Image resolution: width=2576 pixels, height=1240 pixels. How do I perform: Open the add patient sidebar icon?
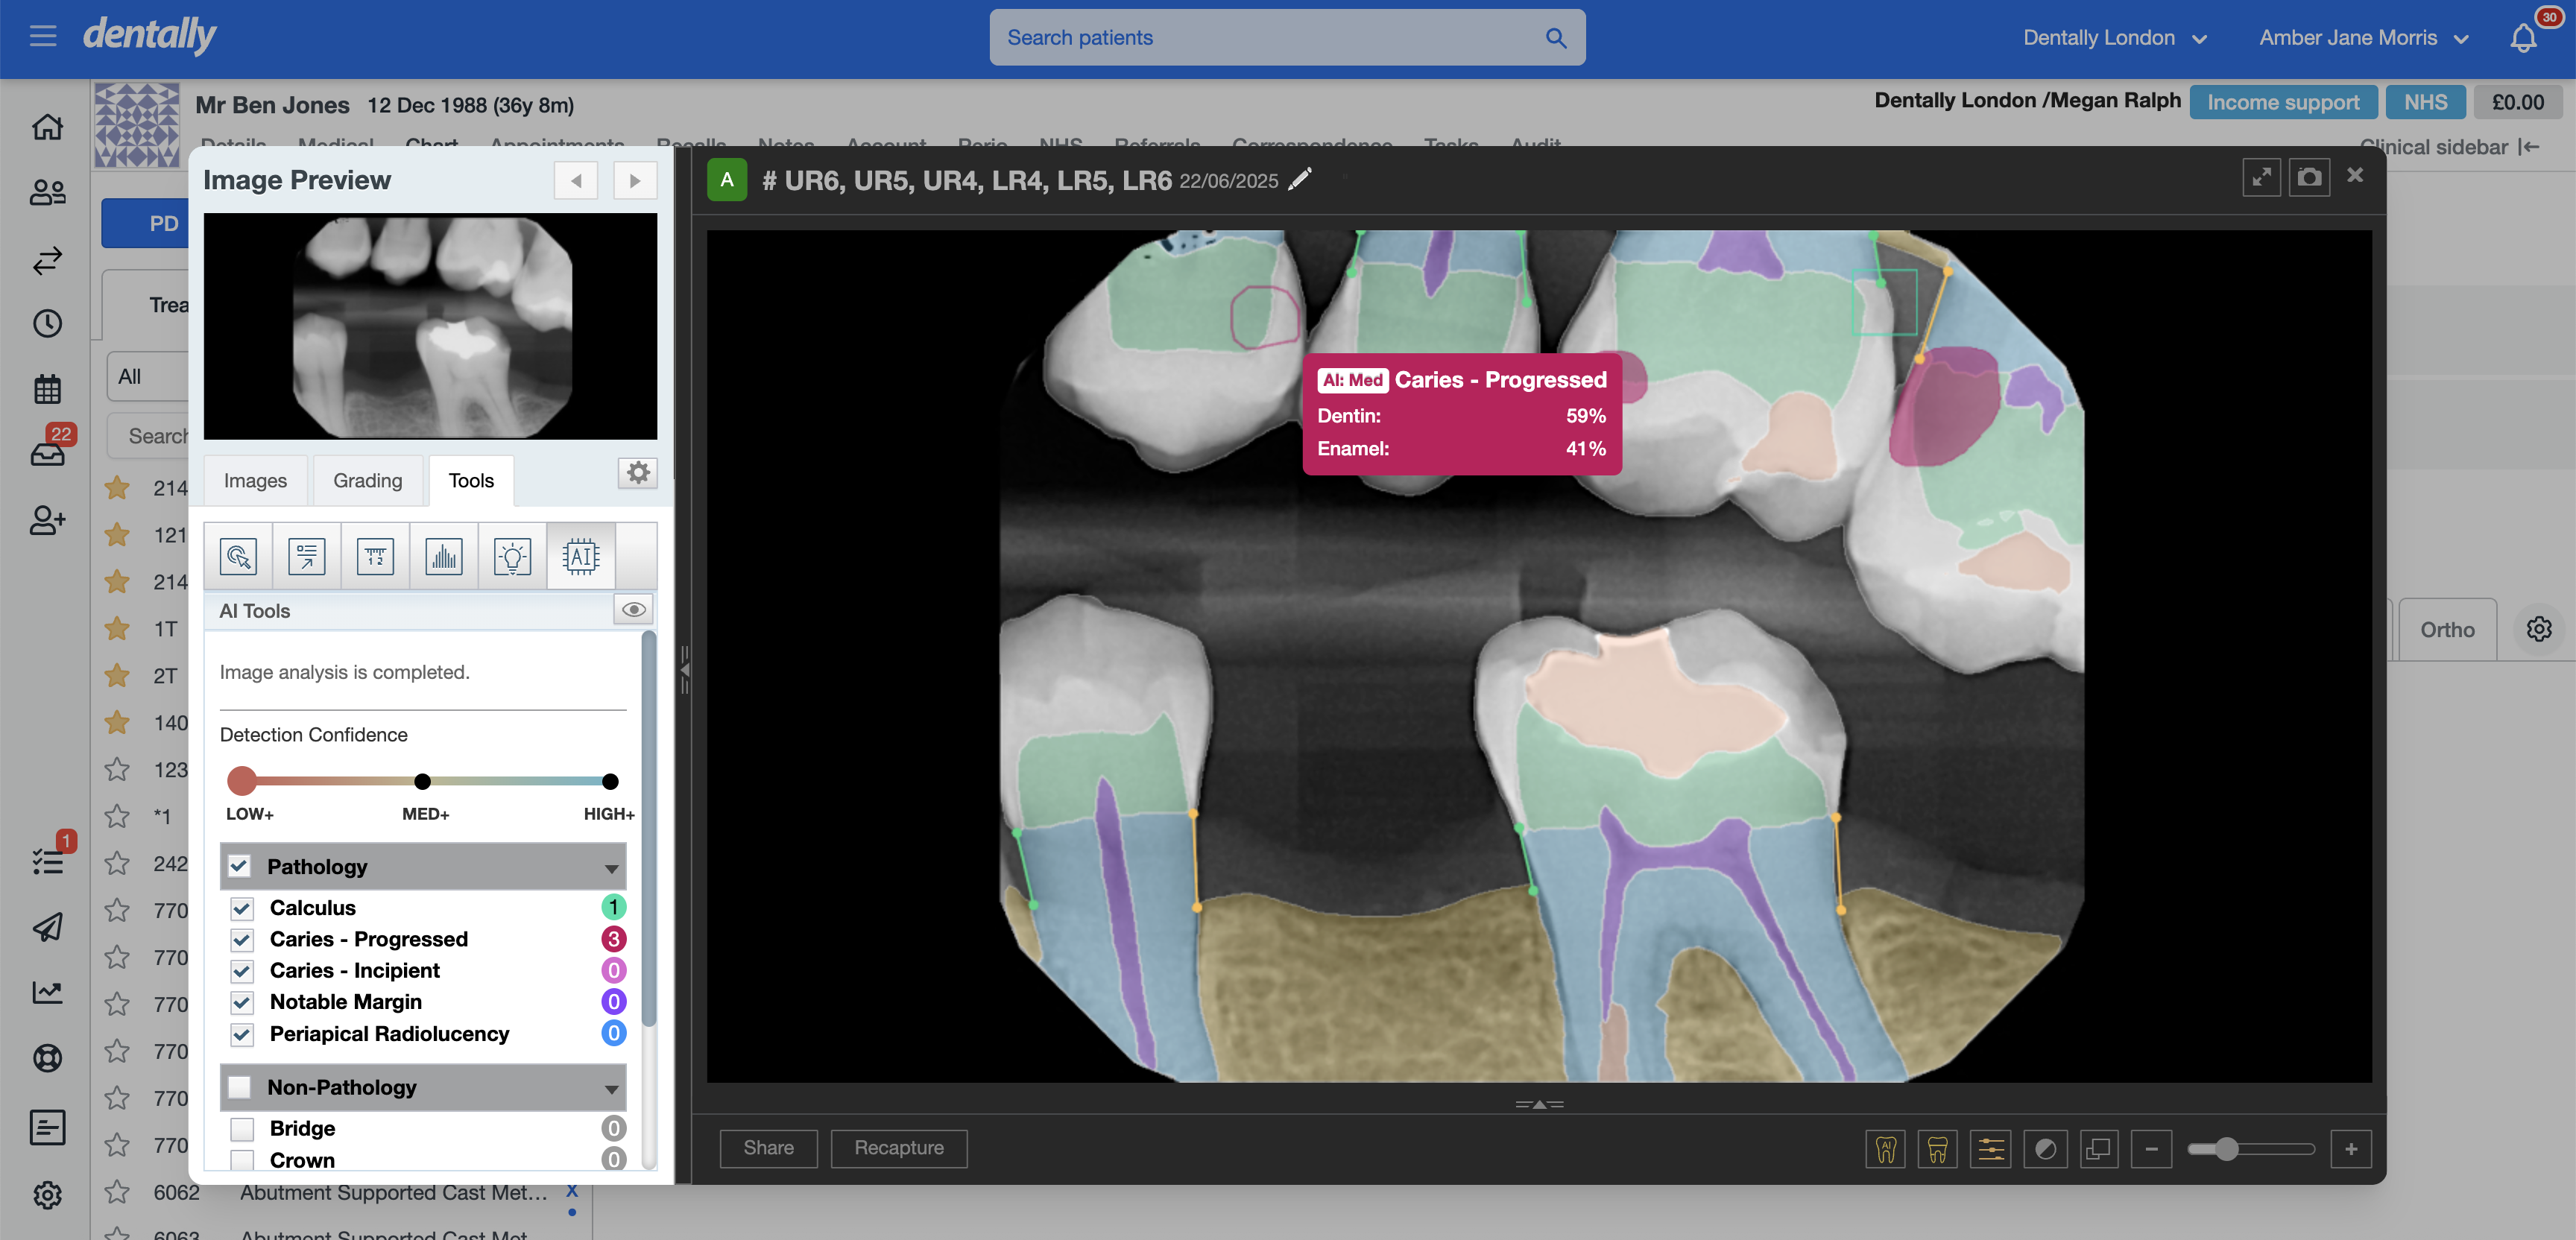point(47,520)
